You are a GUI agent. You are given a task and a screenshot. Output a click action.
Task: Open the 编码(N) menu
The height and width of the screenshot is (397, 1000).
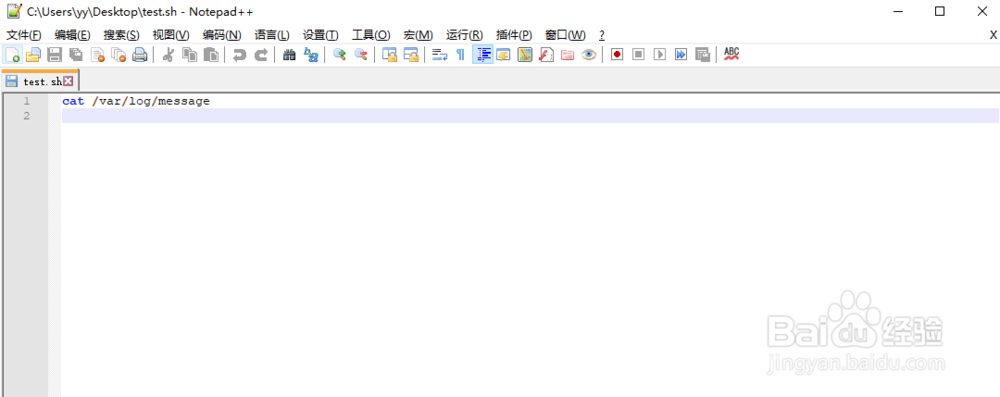[222, 35]
